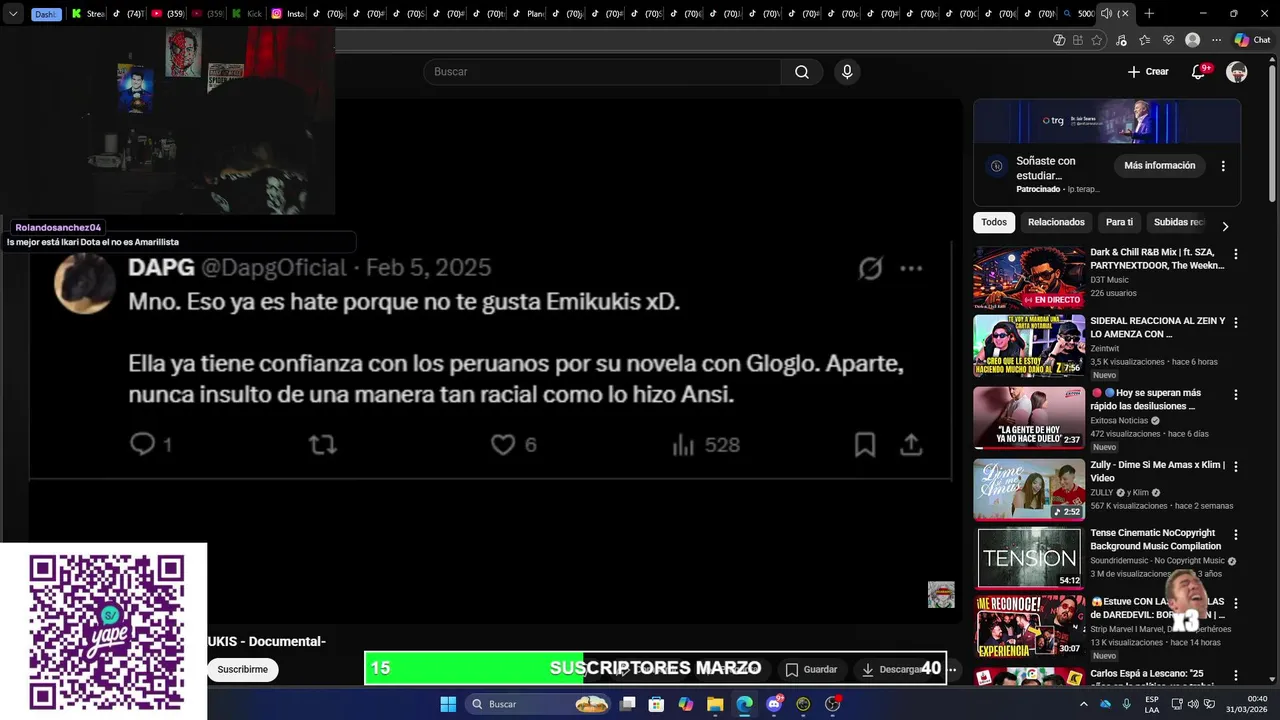1280x720 pixels.
Task: Open Dark & Chill R&B Mix video thumbnail
Action: [x=1029, y=278]
